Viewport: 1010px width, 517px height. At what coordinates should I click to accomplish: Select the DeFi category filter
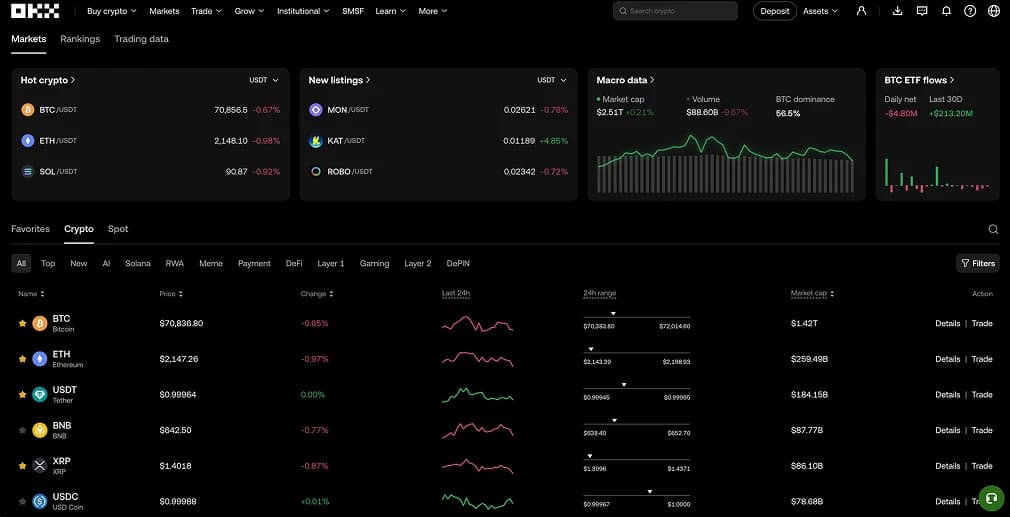(x=294, y=263)
